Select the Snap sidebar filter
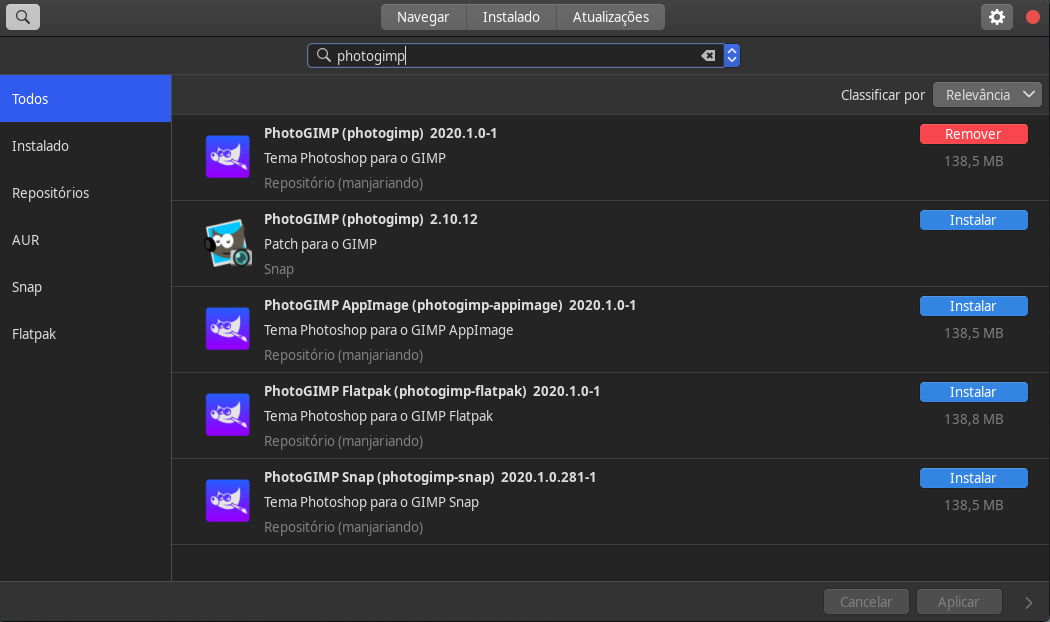This screenshot has width=1050, height=622. coord(86,287)
